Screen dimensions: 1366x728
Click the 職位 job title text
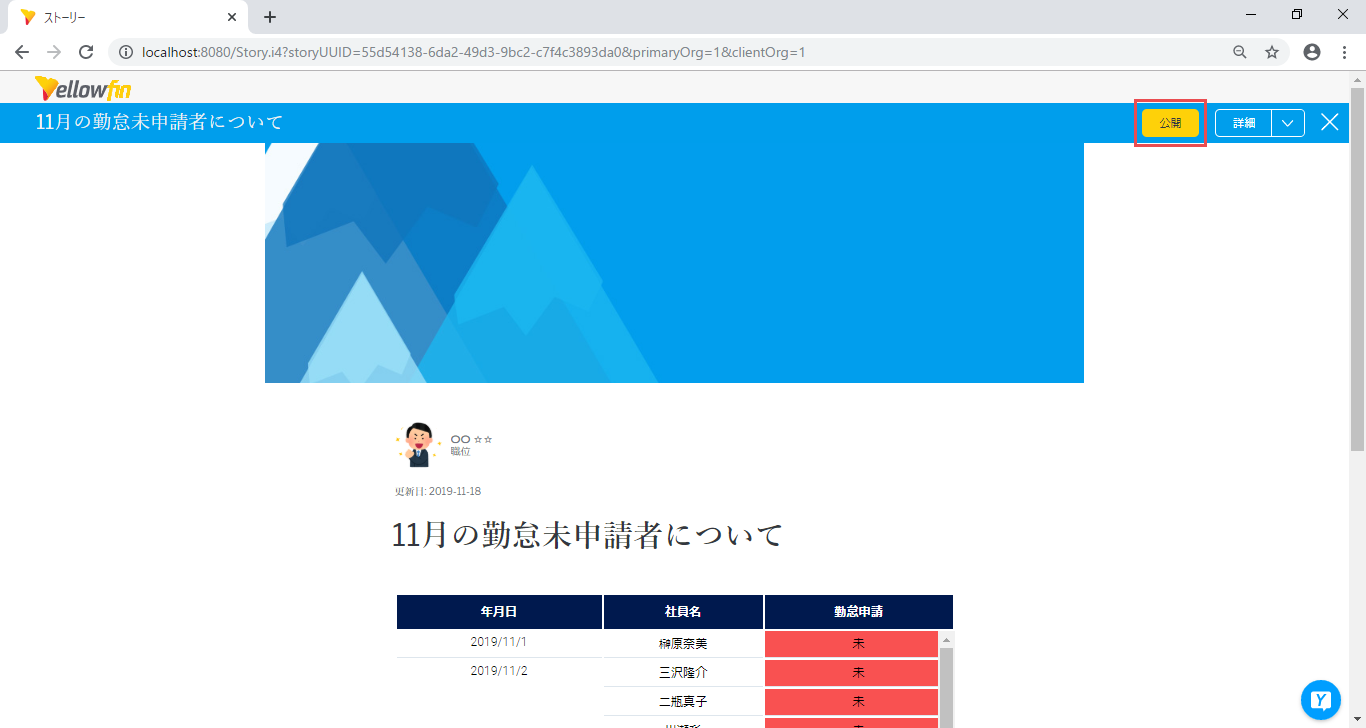coord(460,452)
